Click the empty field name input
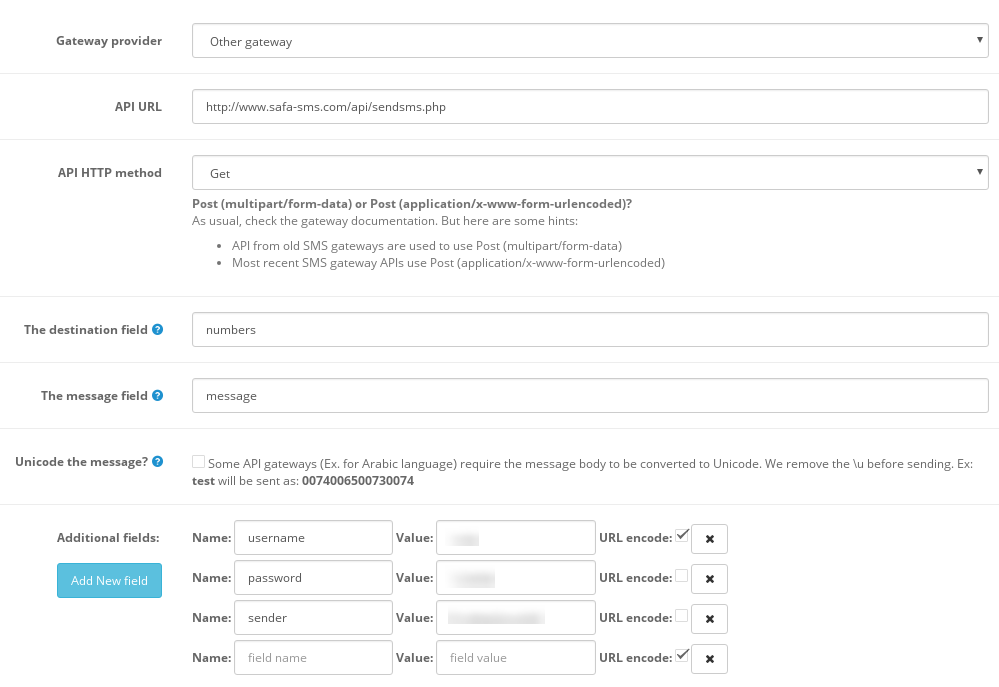 (313, 658)
